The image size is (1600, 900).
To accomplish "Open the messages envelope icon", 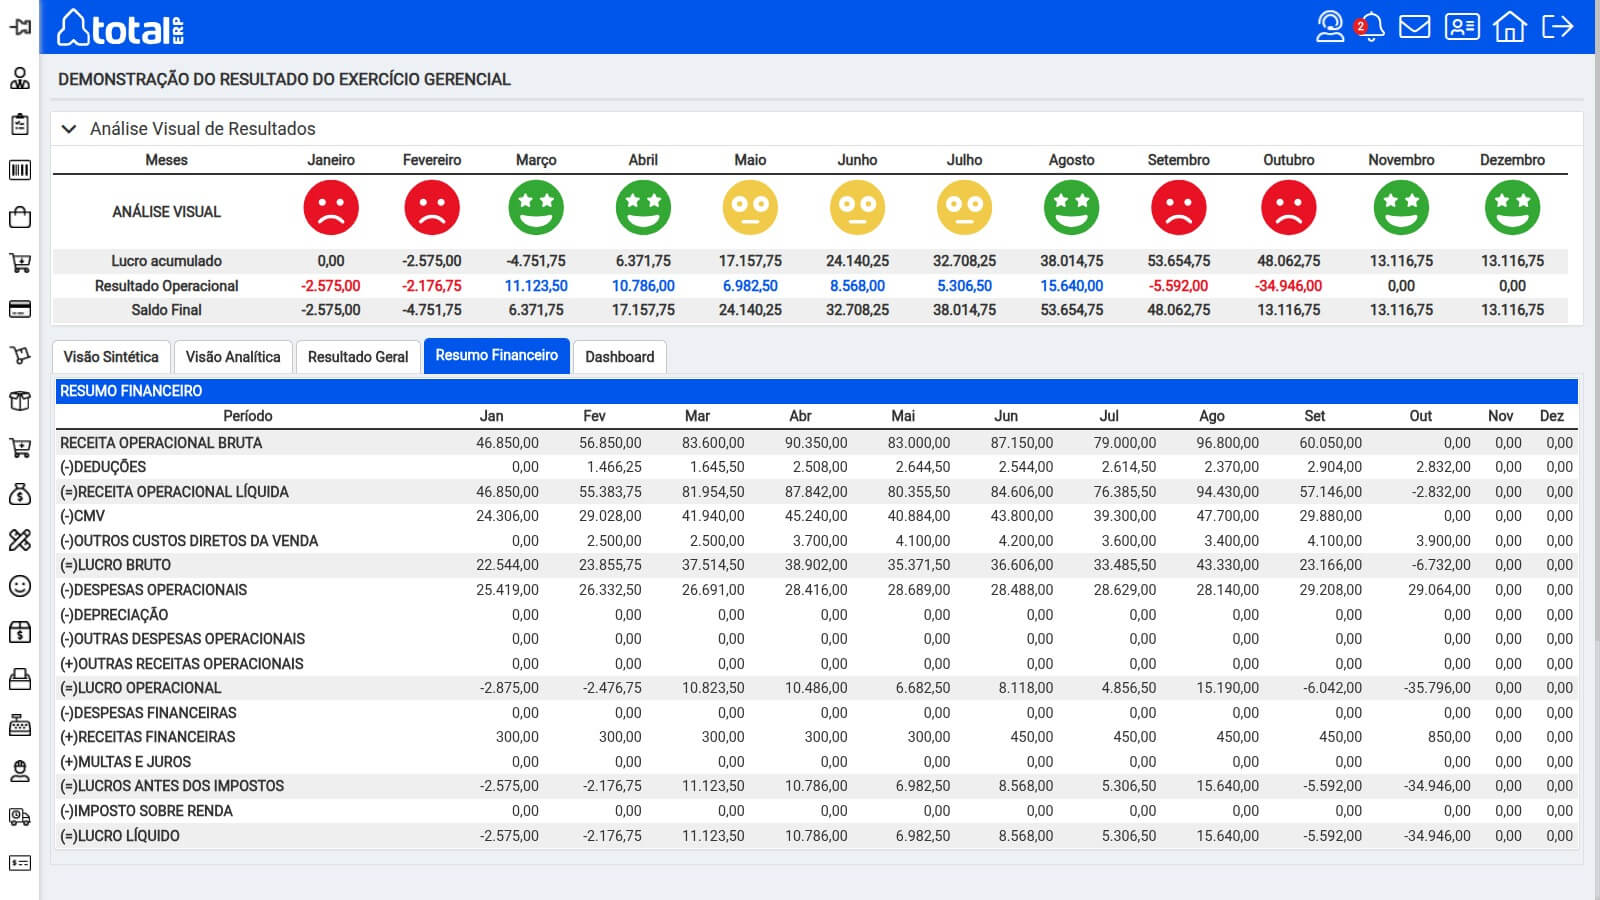I will tap(1414, 27).
